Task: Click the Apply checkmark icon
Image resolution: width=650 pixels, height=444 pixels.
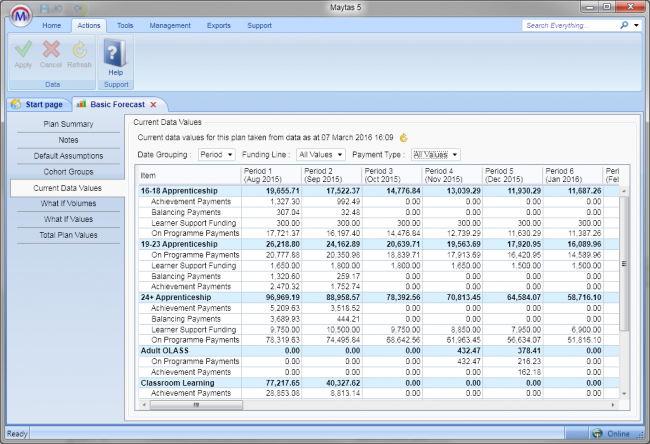Action: point(23,50)
